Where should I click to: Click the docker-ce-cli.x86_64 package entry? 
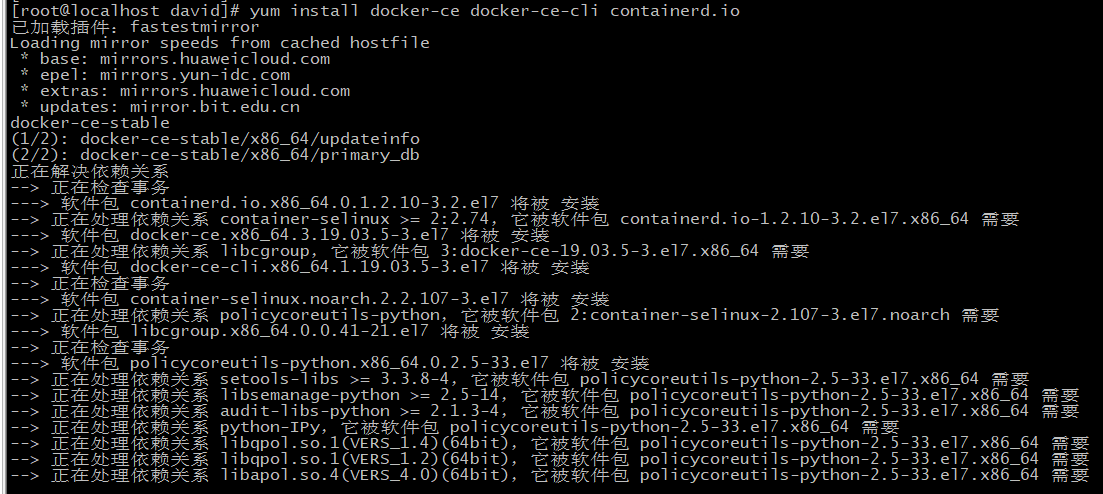(310, 267)
